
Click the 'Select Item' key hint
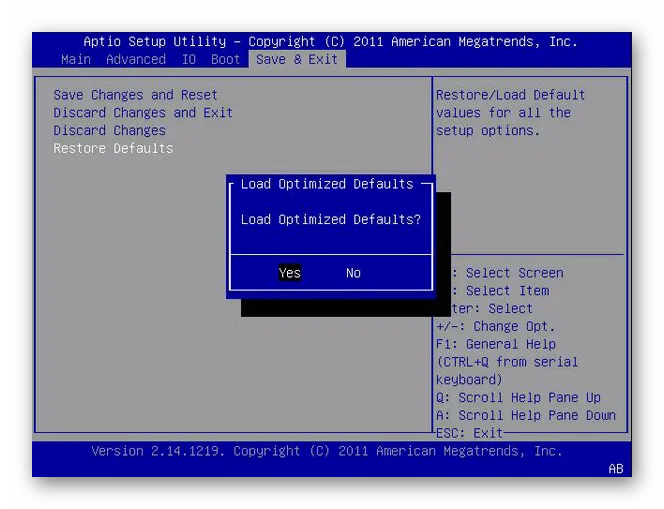point(507,290)
